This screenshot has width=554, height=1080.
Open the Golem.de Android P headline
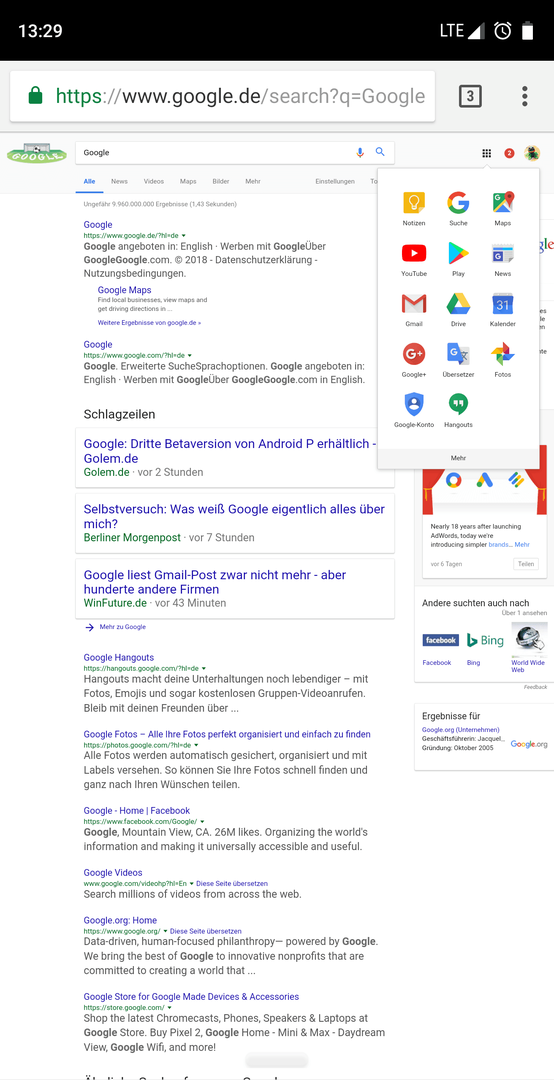(231, 451)
